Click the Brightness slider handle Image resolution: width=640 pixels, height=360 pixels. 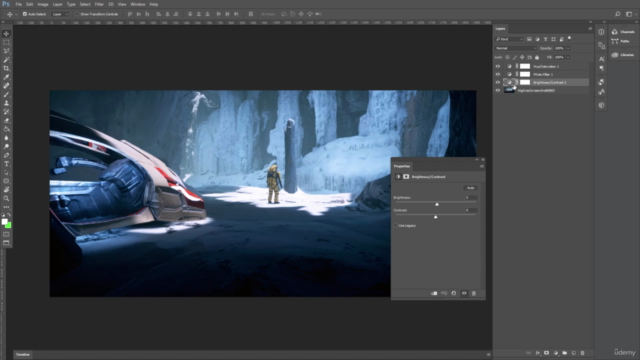(x=437, y=204)
